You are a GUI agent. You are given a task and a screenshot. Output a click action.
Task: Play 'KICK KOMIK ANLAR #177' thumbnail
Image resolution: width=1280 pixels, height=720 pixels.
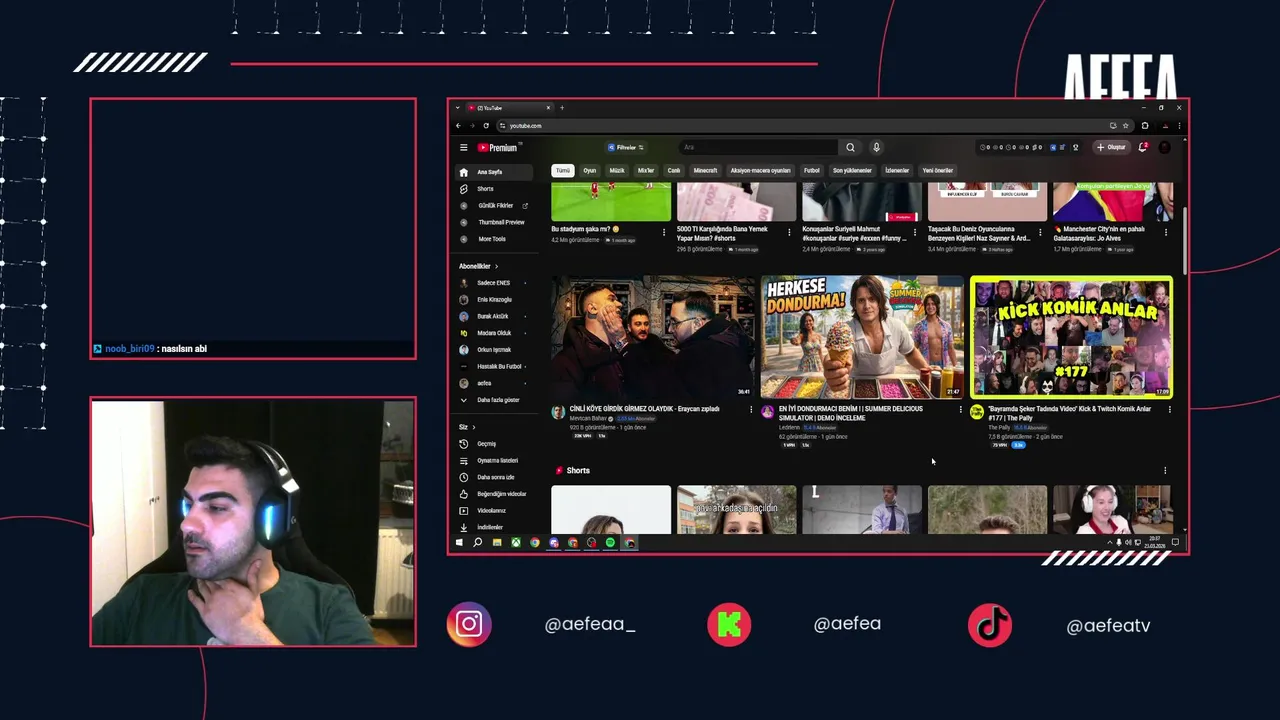(1071, 338)
